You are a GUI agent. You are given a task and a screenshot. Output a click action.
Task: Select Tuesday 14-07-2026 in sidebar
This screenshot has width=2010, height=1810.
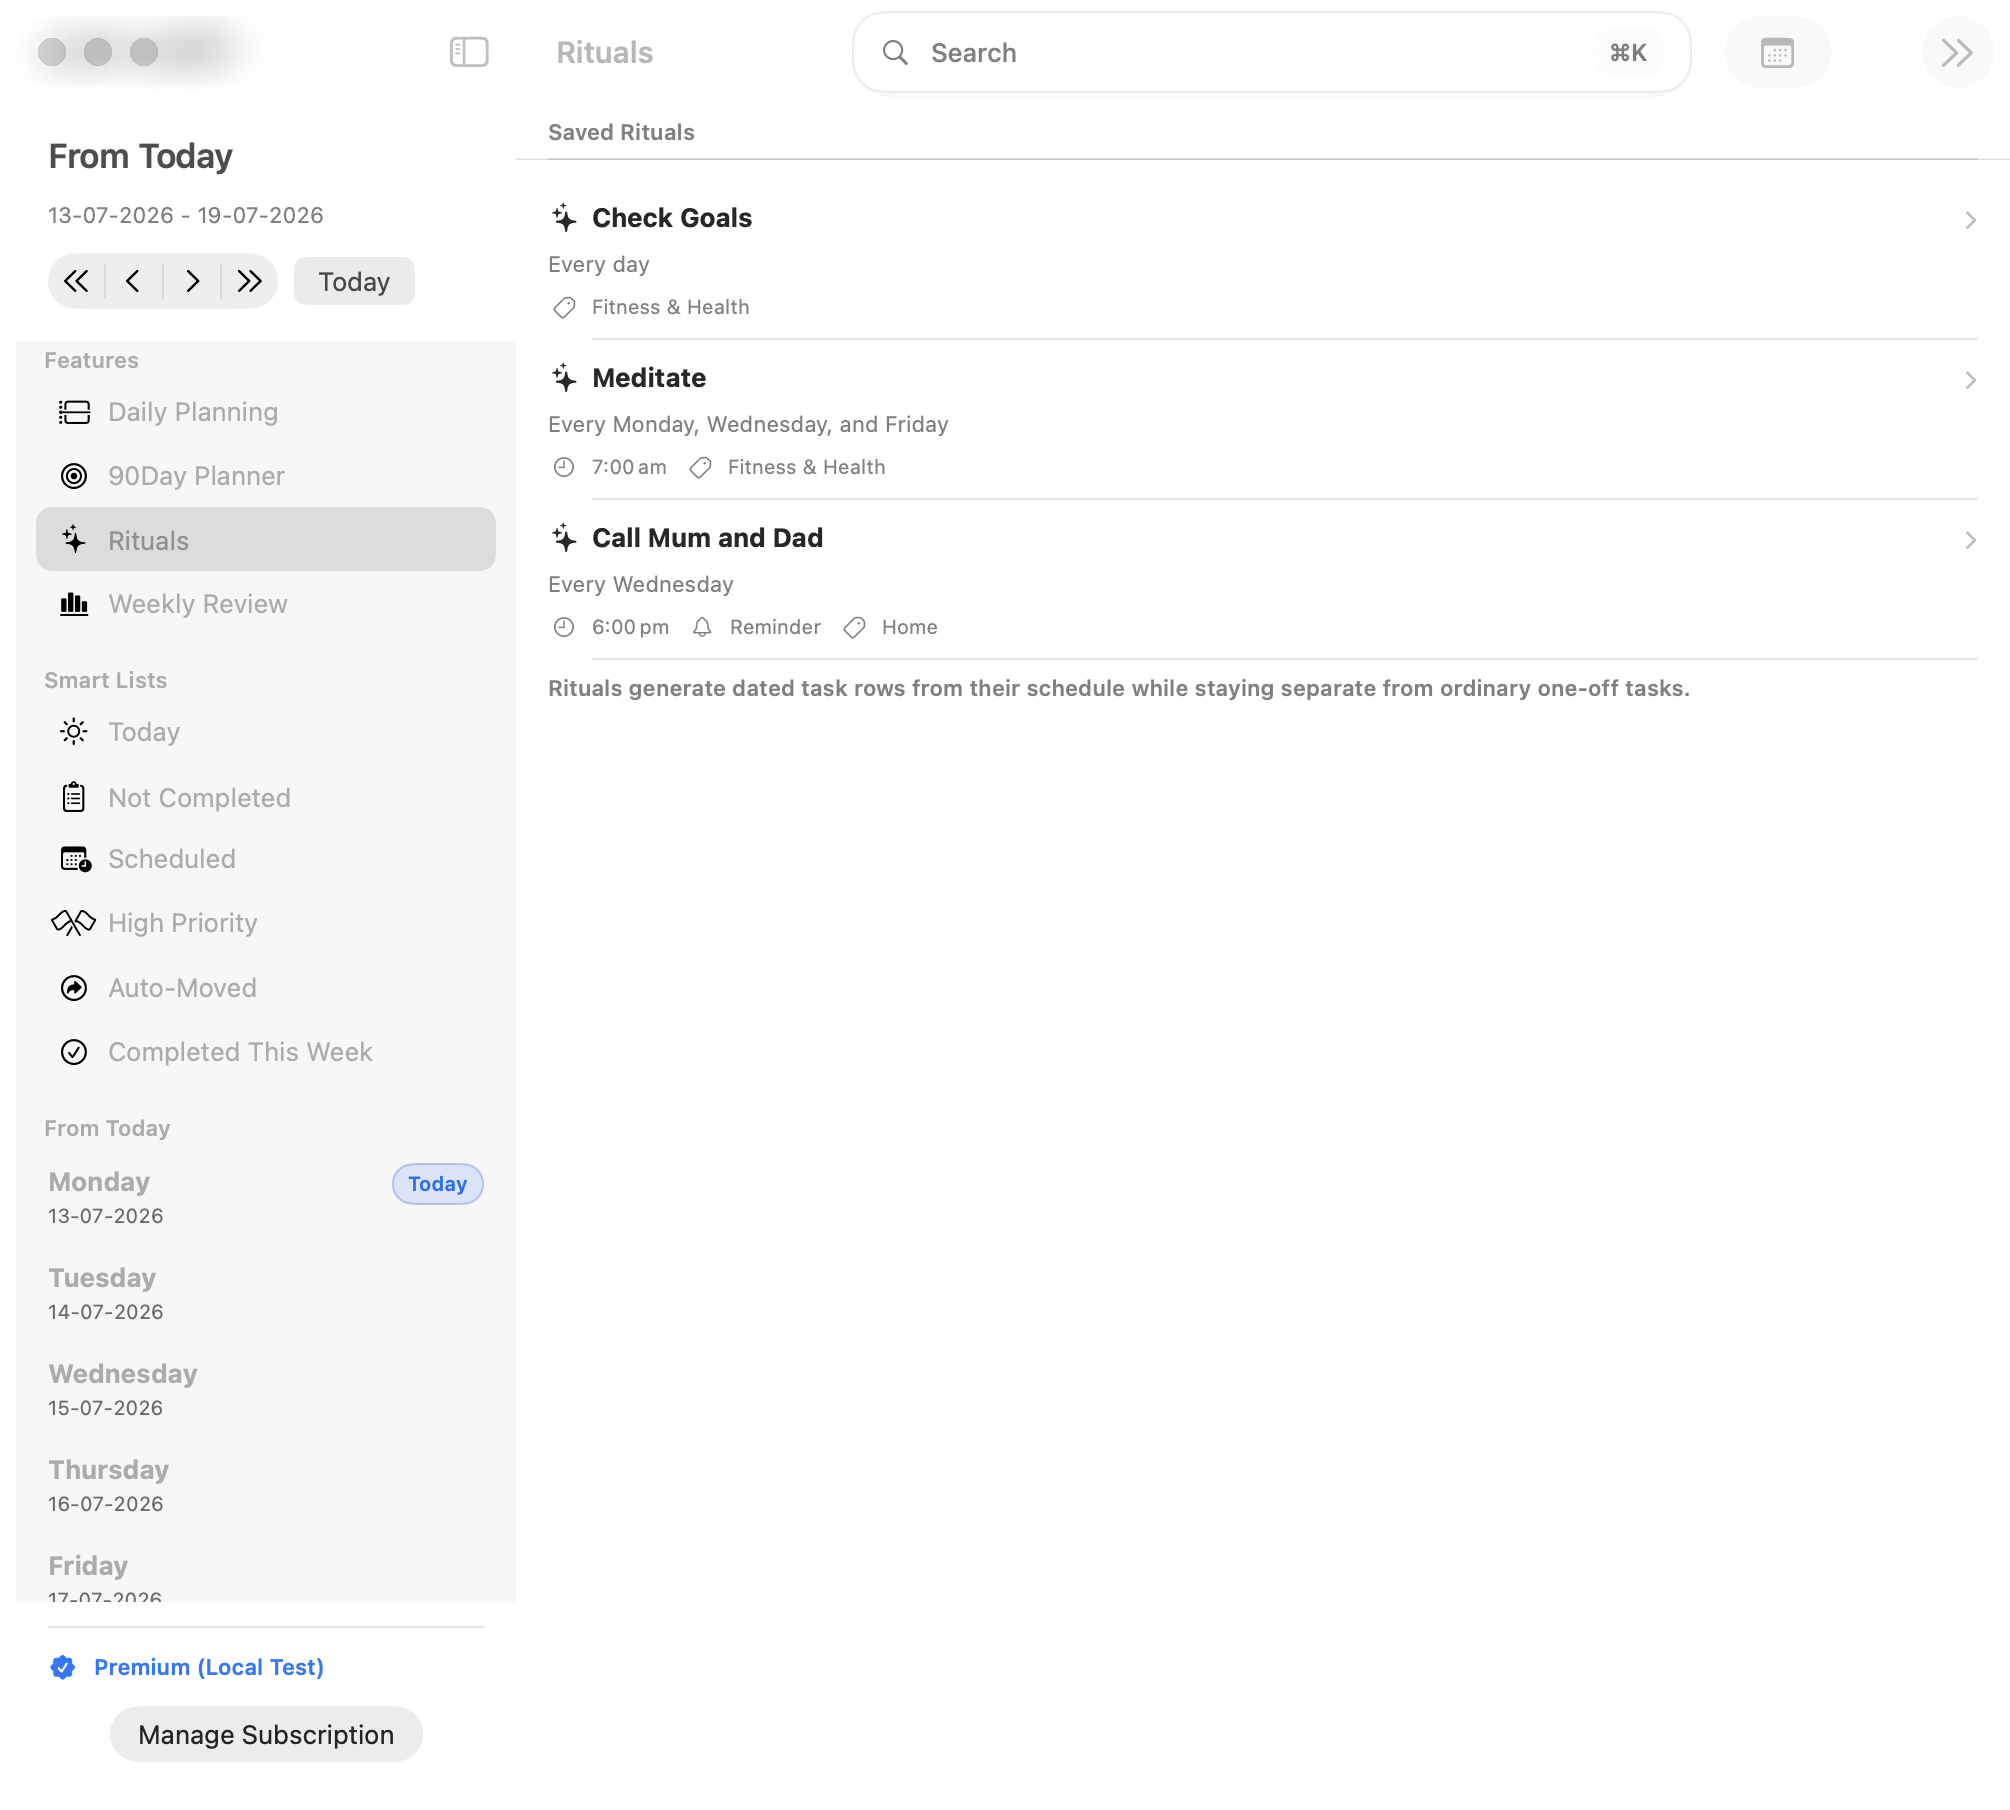(266, 1294)
